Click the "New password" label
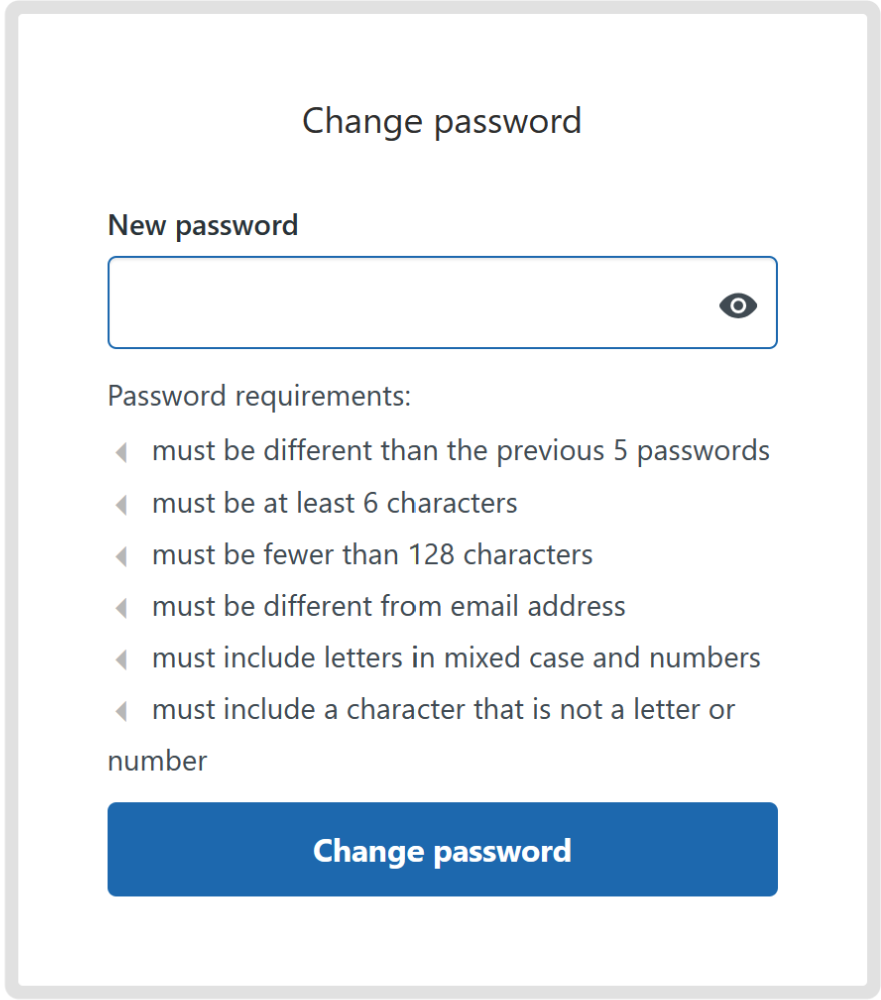 pyautogui.click(x=202, y=226)
